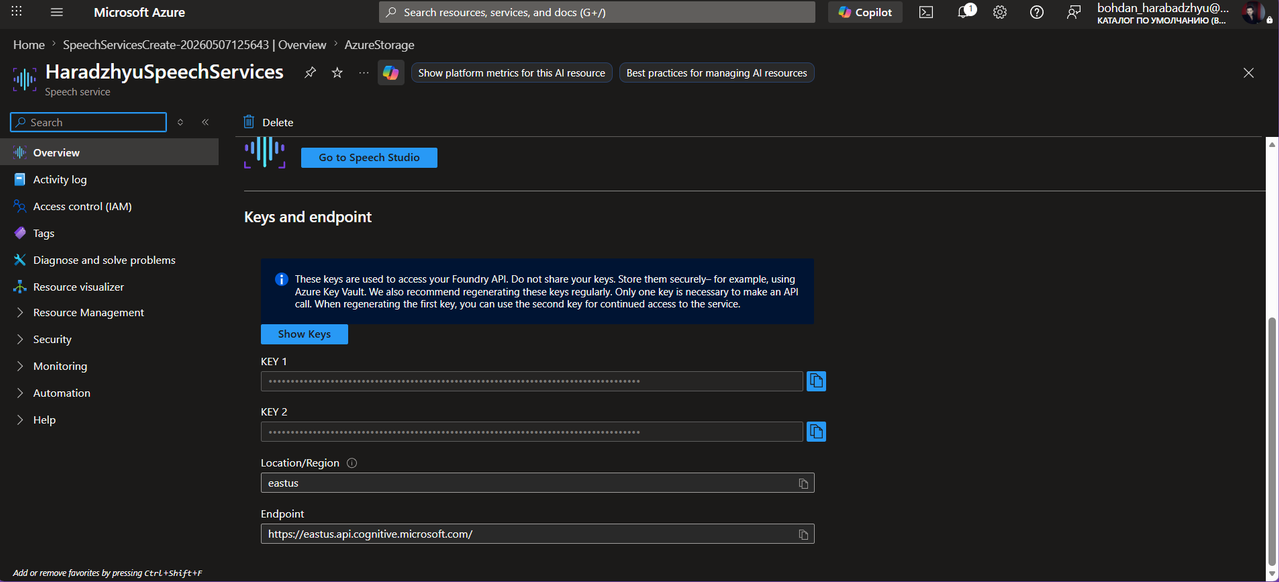Open the feedback icon in top bar
Image resolution: width=1279 pixels, height=582 pixels.
pos(1073,12)
